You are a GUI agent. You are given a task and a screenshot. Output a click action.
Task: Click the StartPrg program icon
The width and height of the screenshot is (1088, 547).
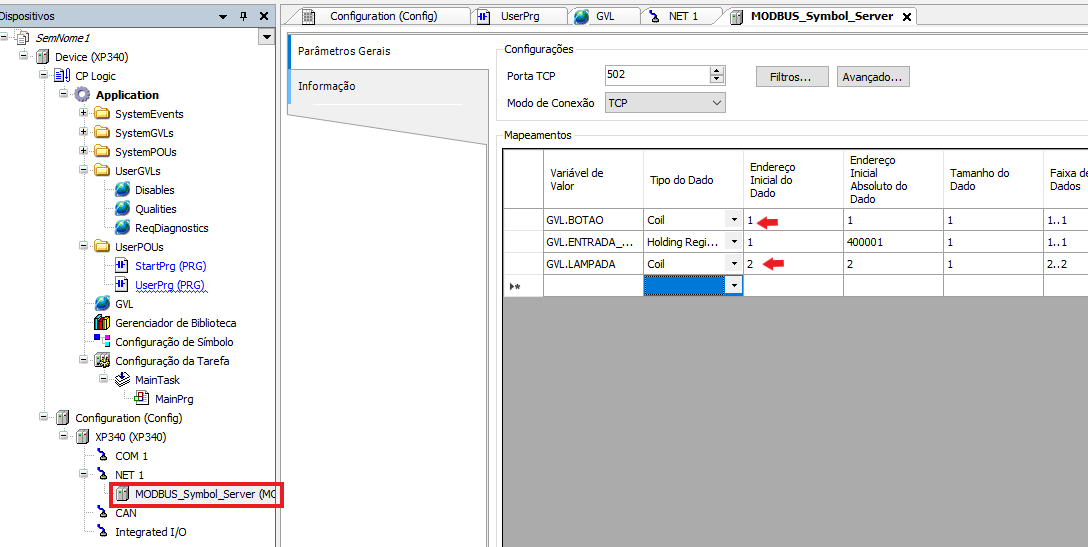pos(122,266)
